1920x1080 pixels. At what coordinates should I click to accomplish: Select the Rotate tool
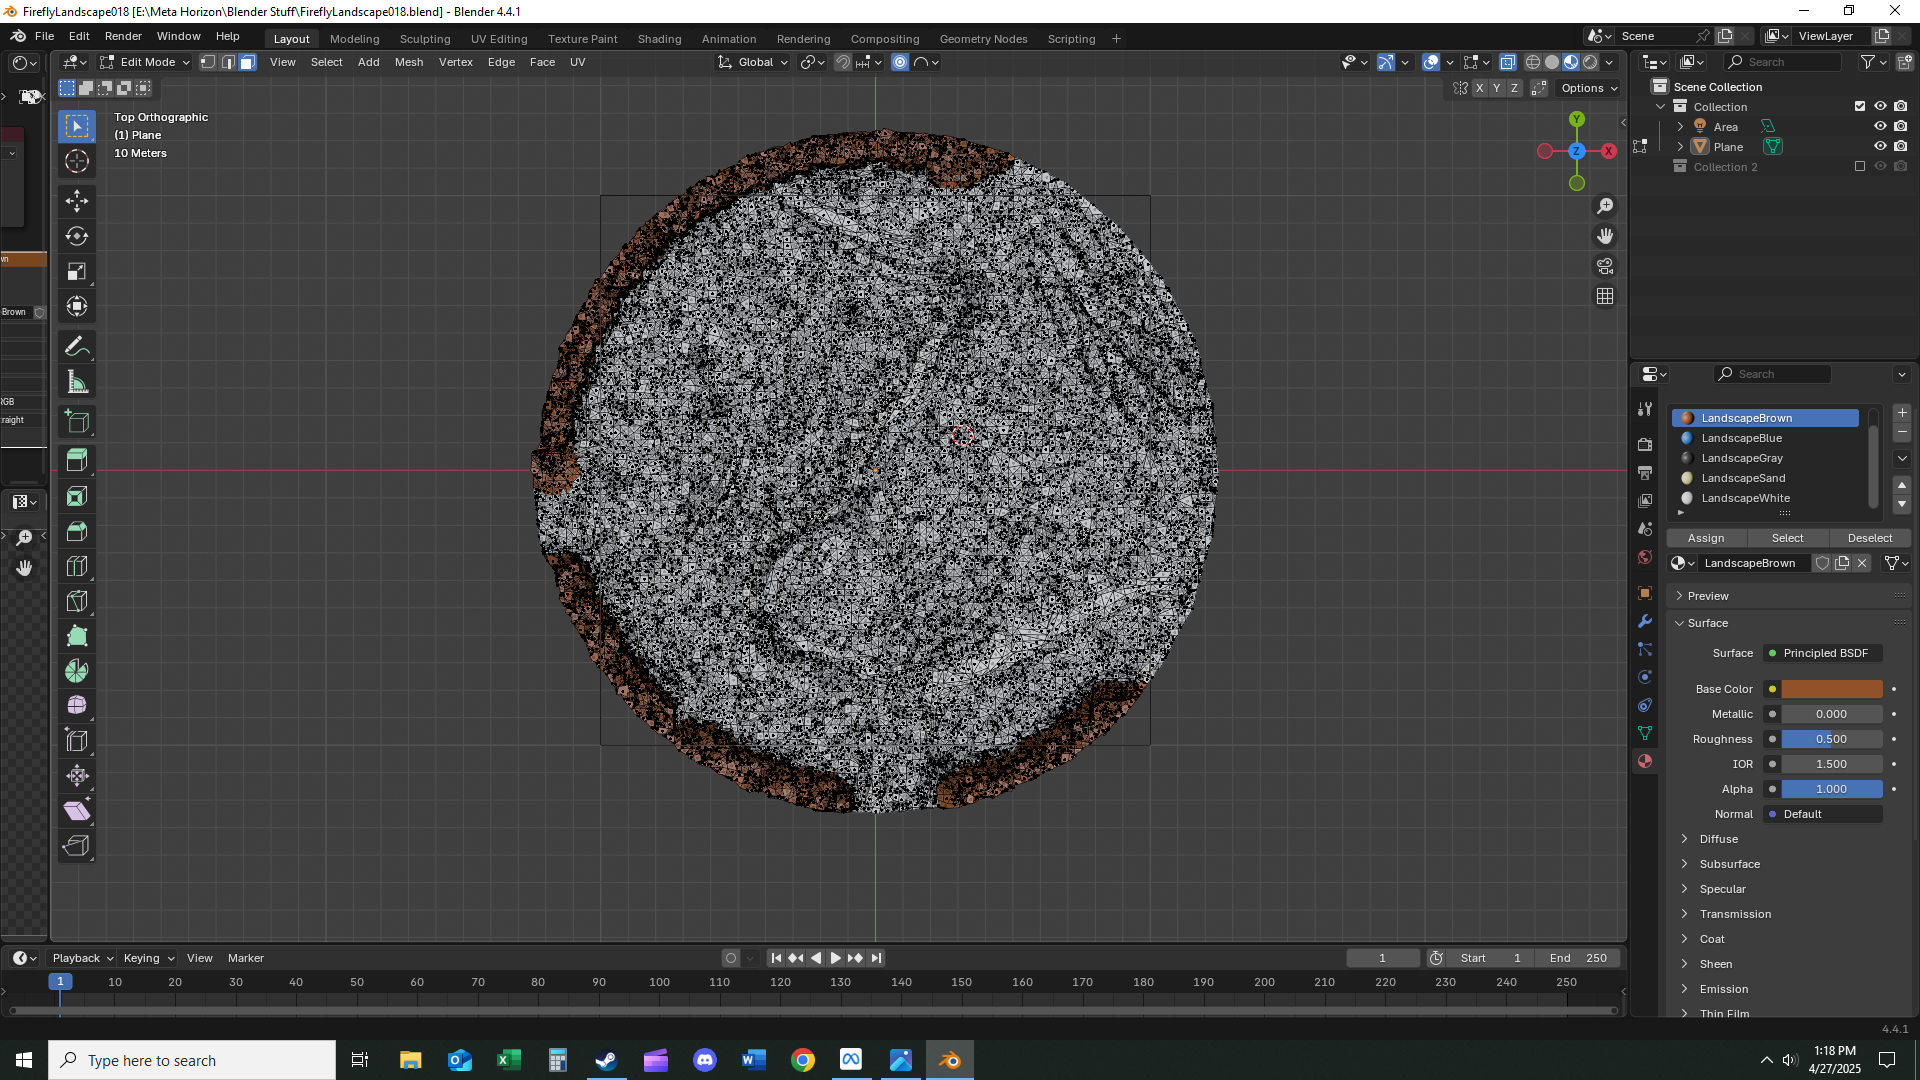tap(77, 236)
